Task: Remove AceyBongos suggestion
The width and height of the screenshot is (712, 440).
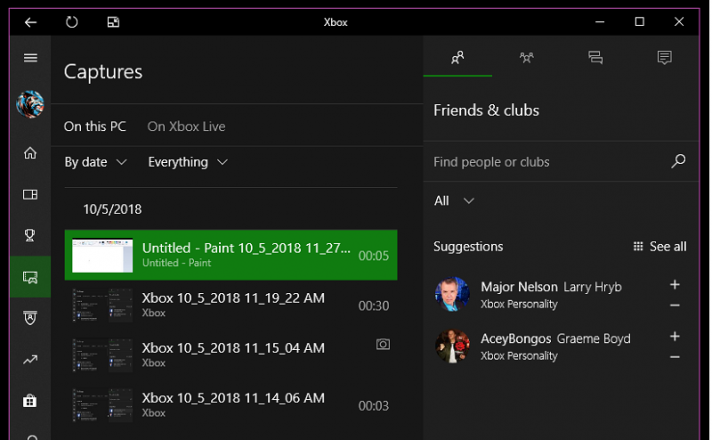Action: (x=675, y=357)
